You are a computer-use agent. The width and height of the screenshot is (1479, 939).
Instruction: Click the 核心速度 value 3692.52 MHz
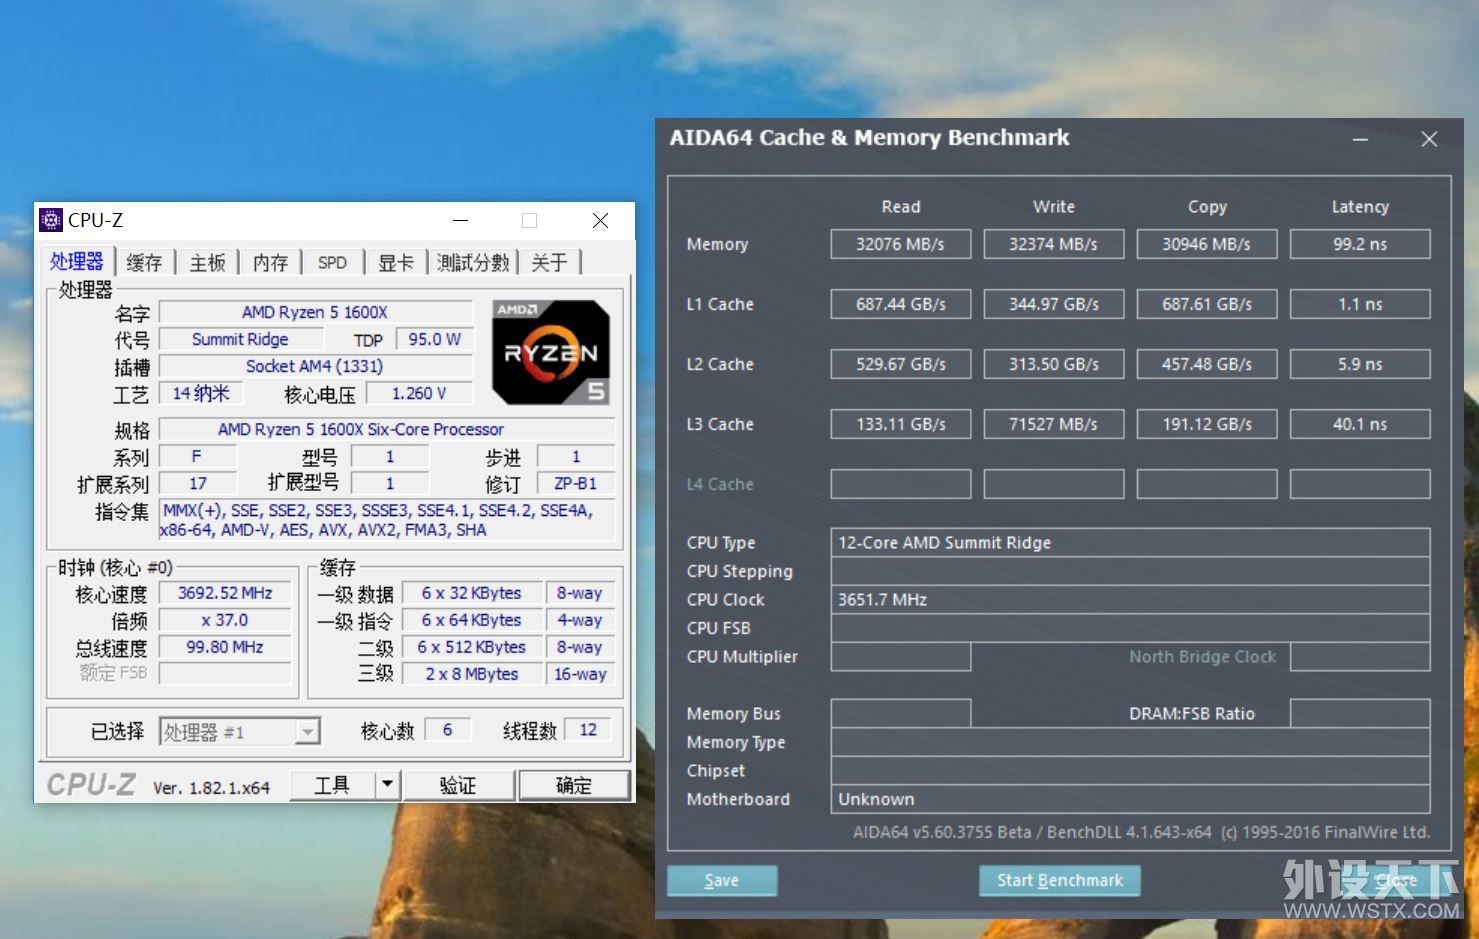pos(225,593)
